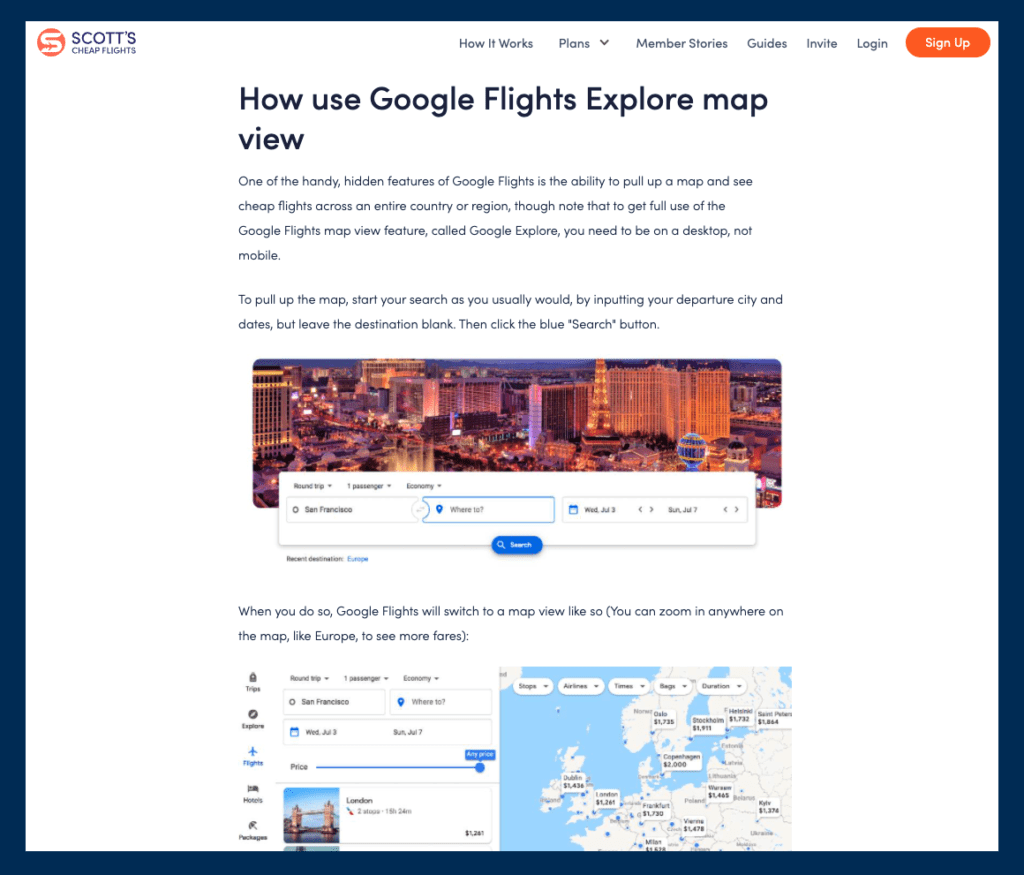Click the highlighted Where to? destination field

click(x=488, y=509)
